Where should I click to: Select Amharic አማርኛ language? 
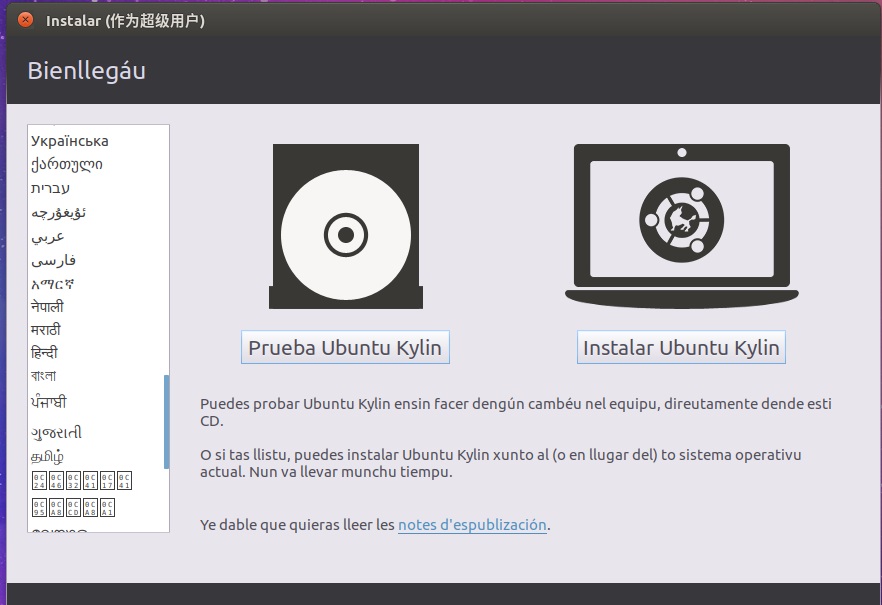tap(52, 284)
